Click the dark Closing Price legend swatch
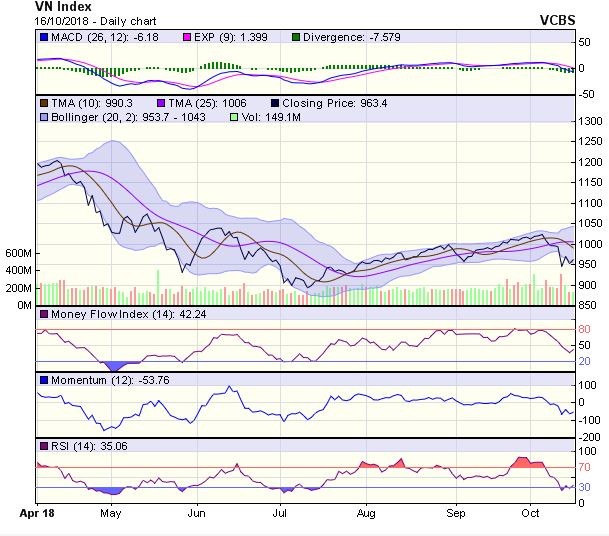This screenshot has width=609, height=536. pos(275,103)
